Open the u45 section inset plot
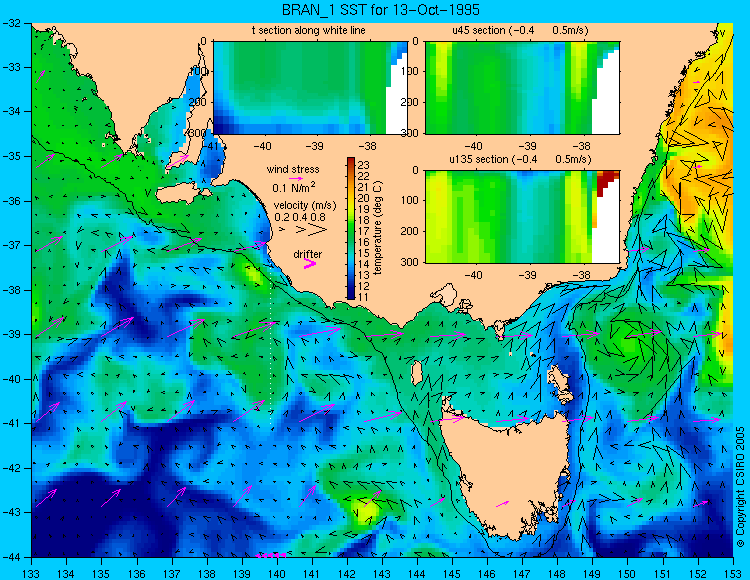 click(x=522, y=88)
